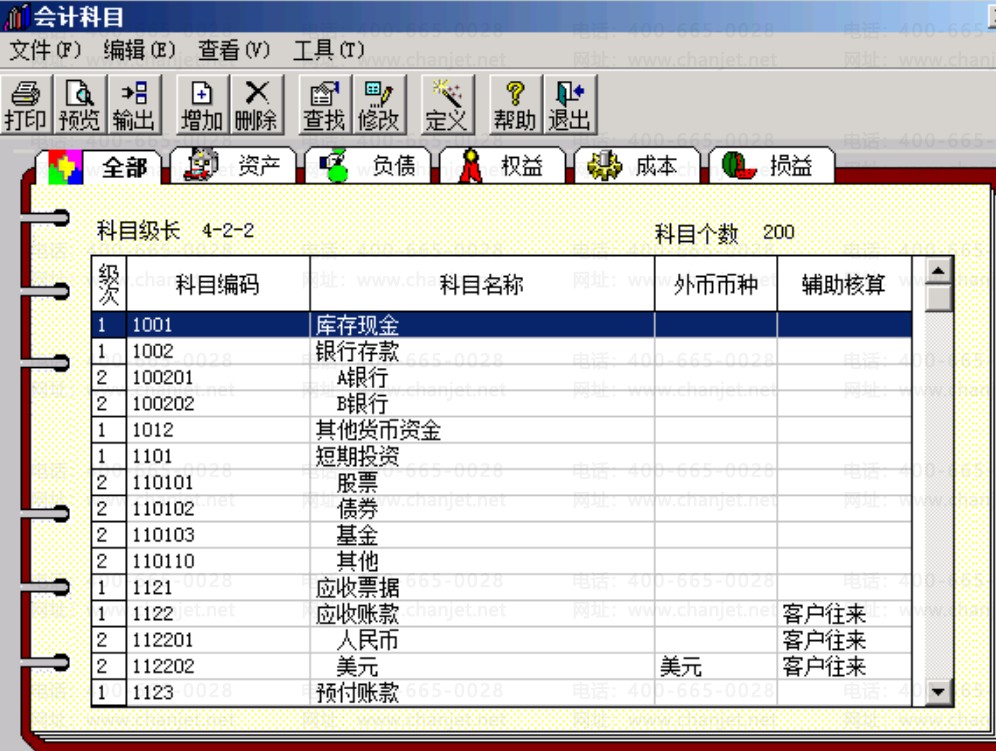The image size is (996, 751).
Task: Click the 科目编码 column header
Action: tap(218, 284)
